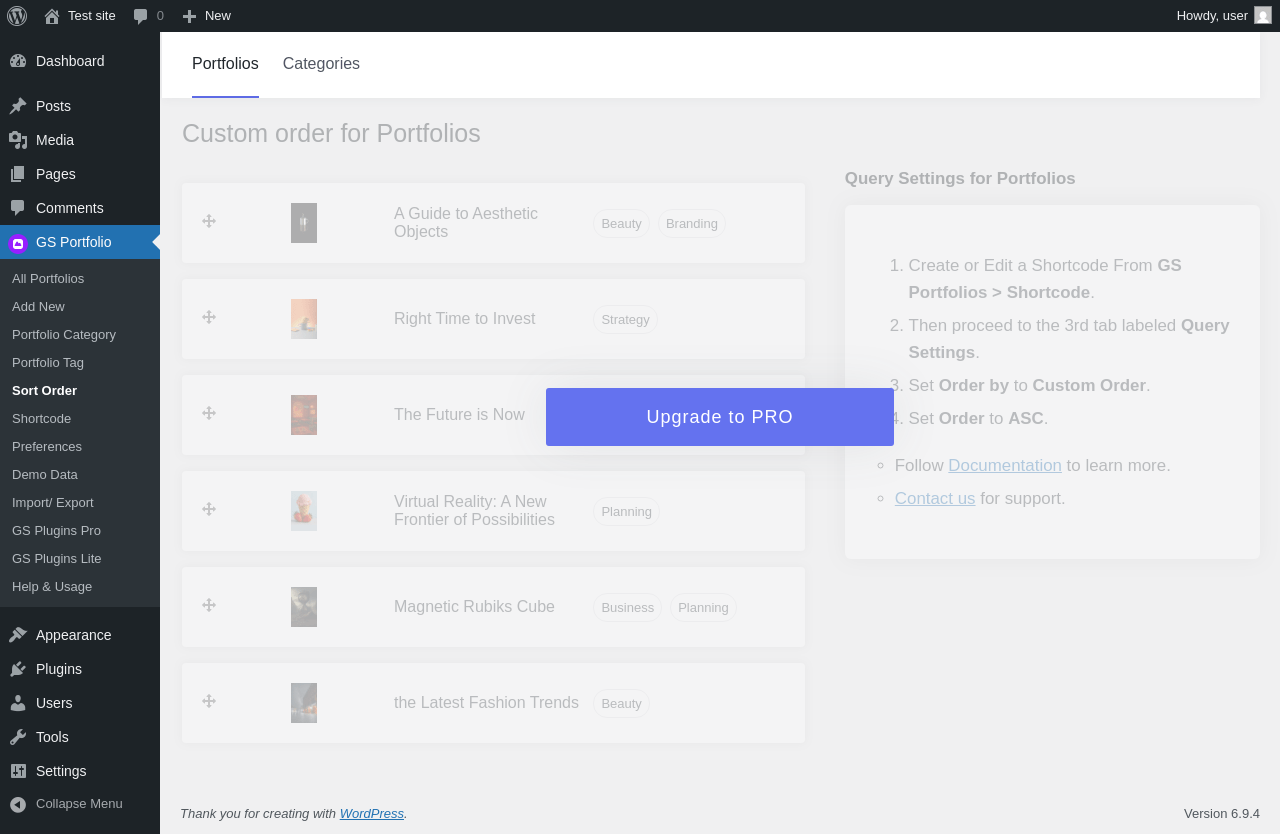Image resolution: width=1280 pixels, height=834 pixels.
Task: Click the drag handle for Right Time to Invest
Action: 209,317
